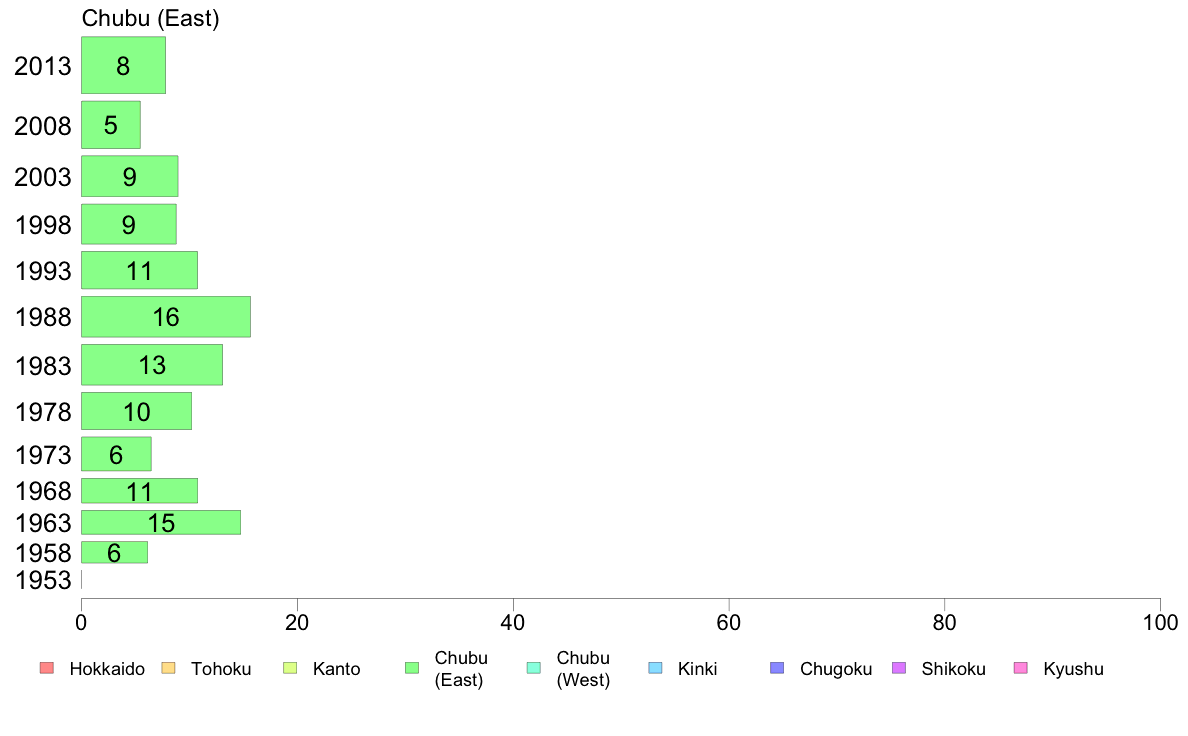Select the 1953 year axis label
Screen dimensions: 1188x736
[x=43, y=580]
